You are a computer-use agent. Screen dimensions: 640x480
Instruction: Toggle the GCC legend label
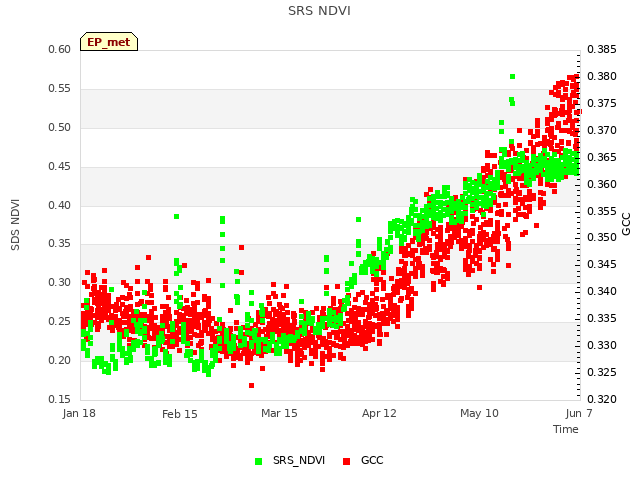pyautogui.click(x=372, y=460)
